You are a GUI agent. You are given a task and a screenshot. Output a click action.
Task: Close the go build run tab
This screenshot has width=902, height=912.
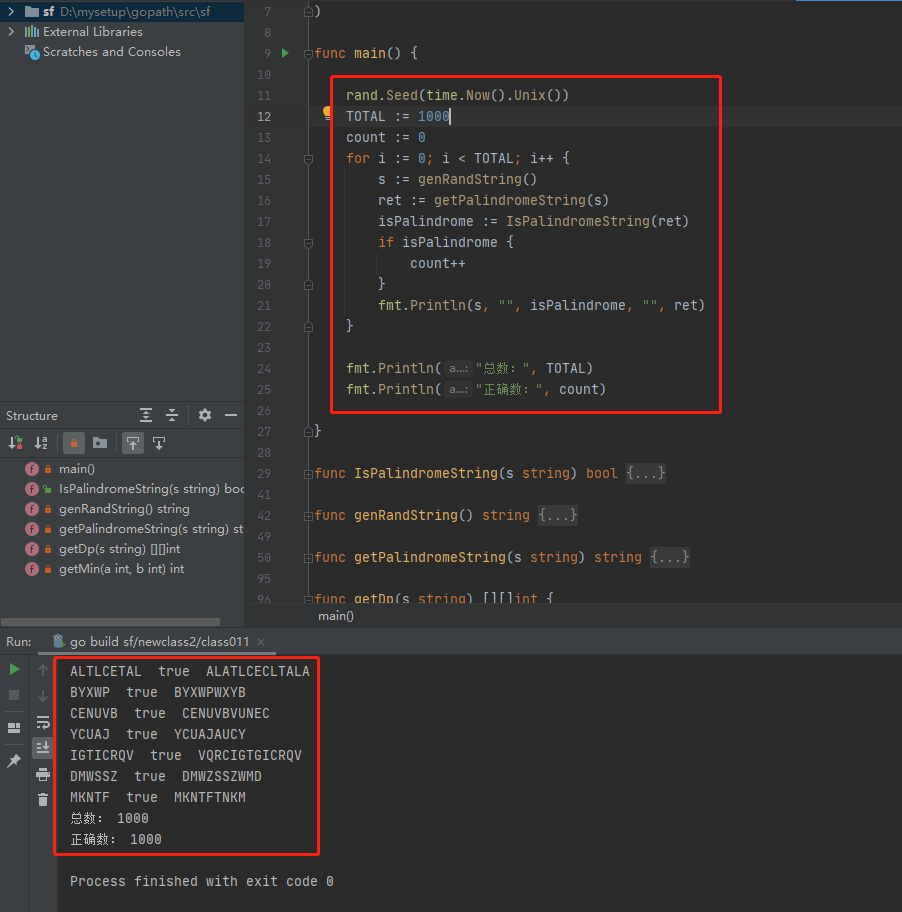[x=261, y=642]
